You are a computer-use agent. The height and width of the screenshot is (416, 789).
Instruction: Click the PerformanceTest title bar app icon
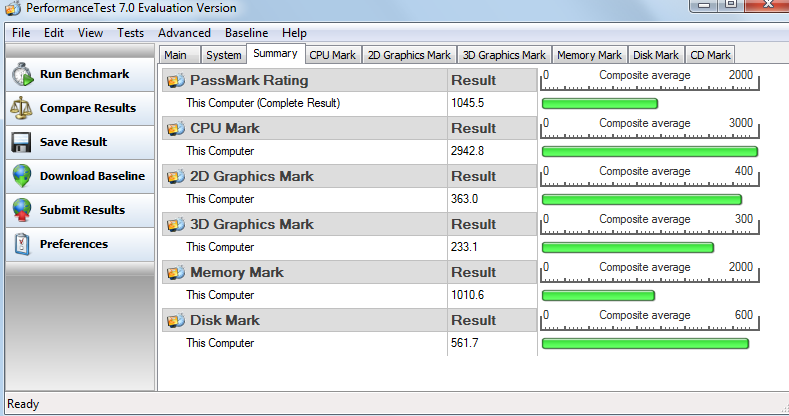(x=13, y=8)
